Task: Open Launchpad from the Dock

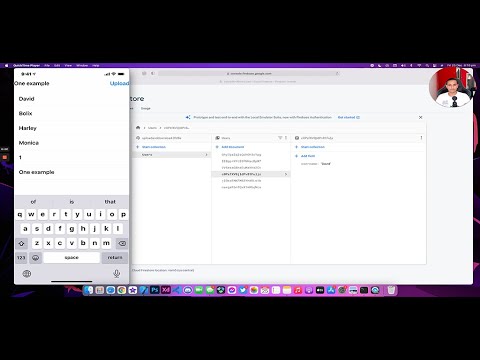Action: pos(100,290)
